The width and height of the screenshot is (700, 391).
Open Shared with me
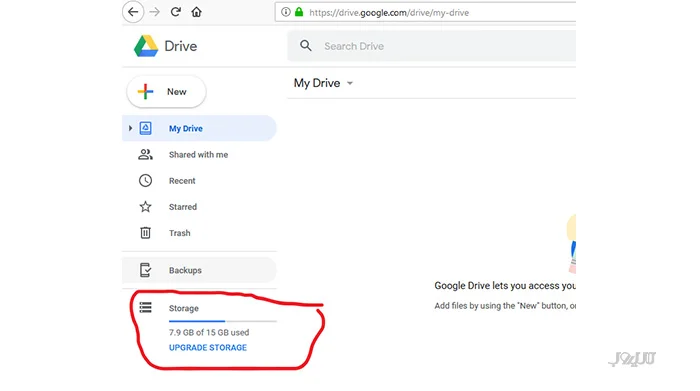coord(199,154)
